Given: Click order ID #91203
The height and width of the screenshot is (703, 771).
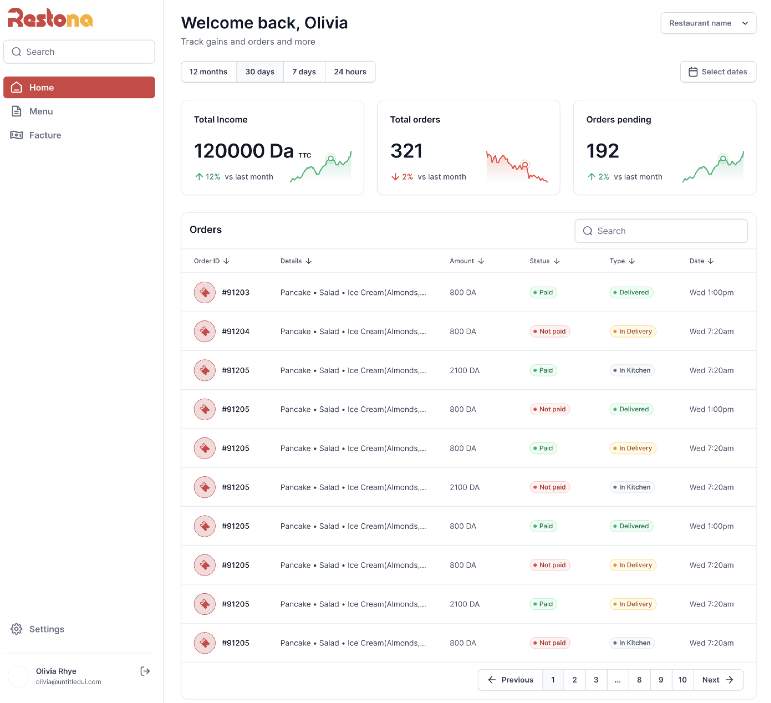Looking at the screenshot, I should click(x=236, y=293).
